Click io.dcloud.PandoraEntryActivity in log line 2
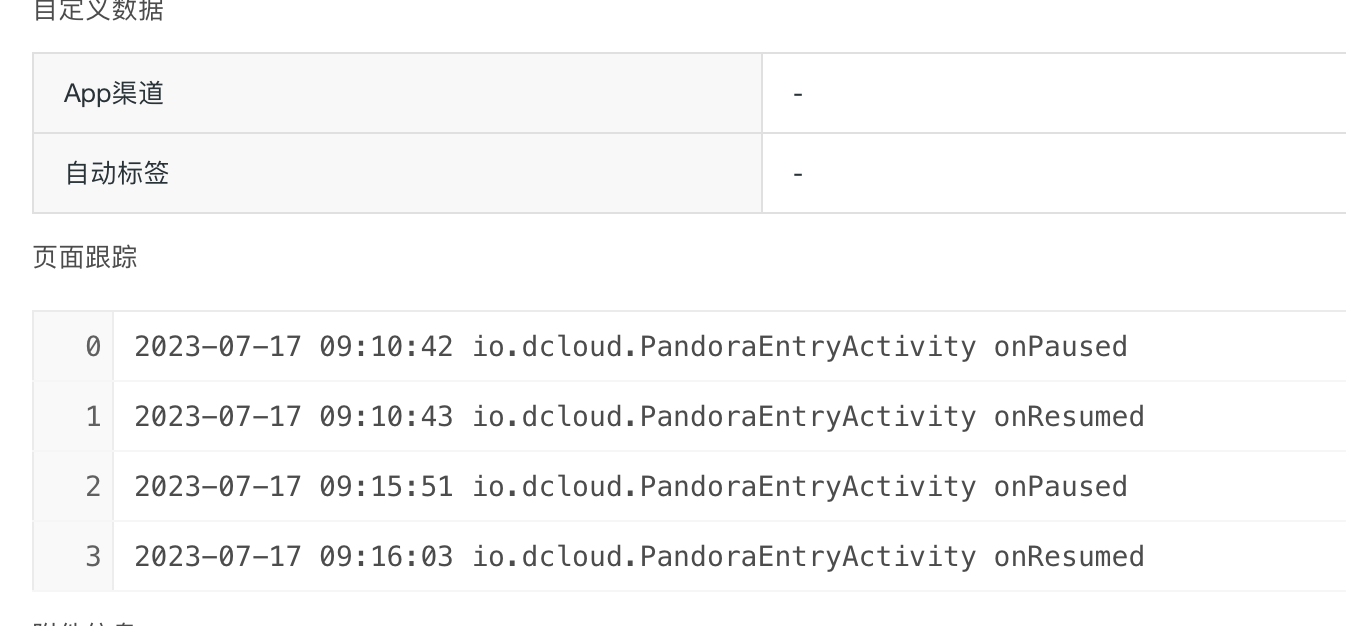 click(724, 486)
